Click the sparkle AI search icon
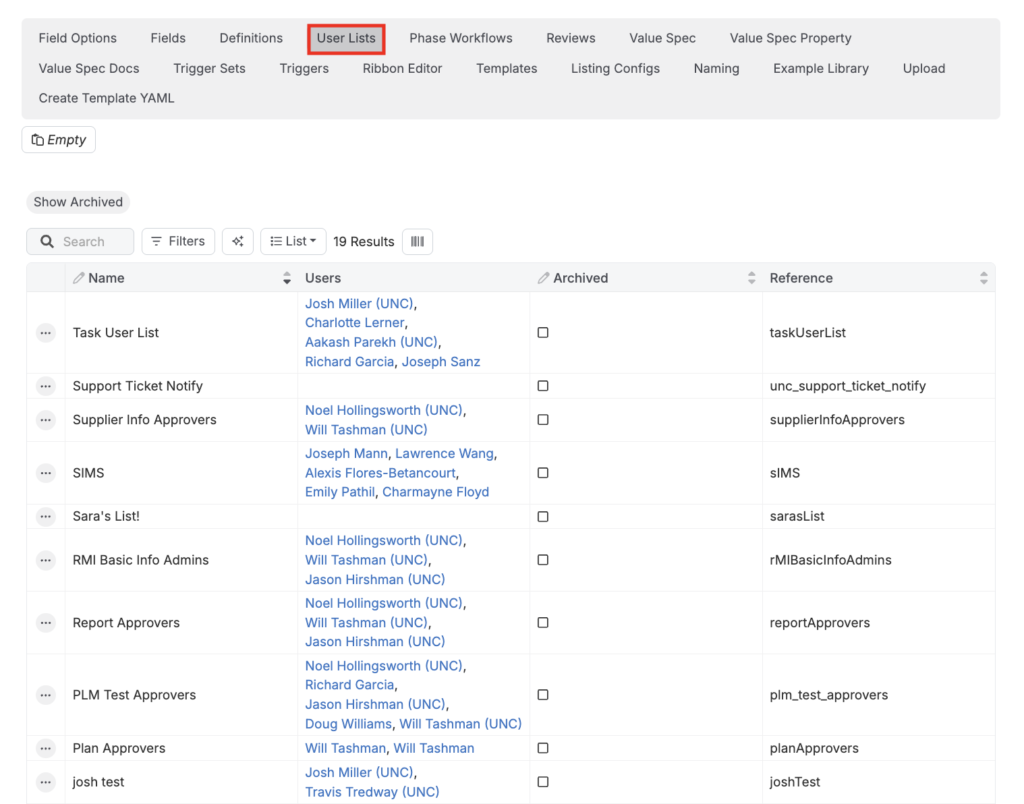 pyautogui.click(x=238, y=242)
